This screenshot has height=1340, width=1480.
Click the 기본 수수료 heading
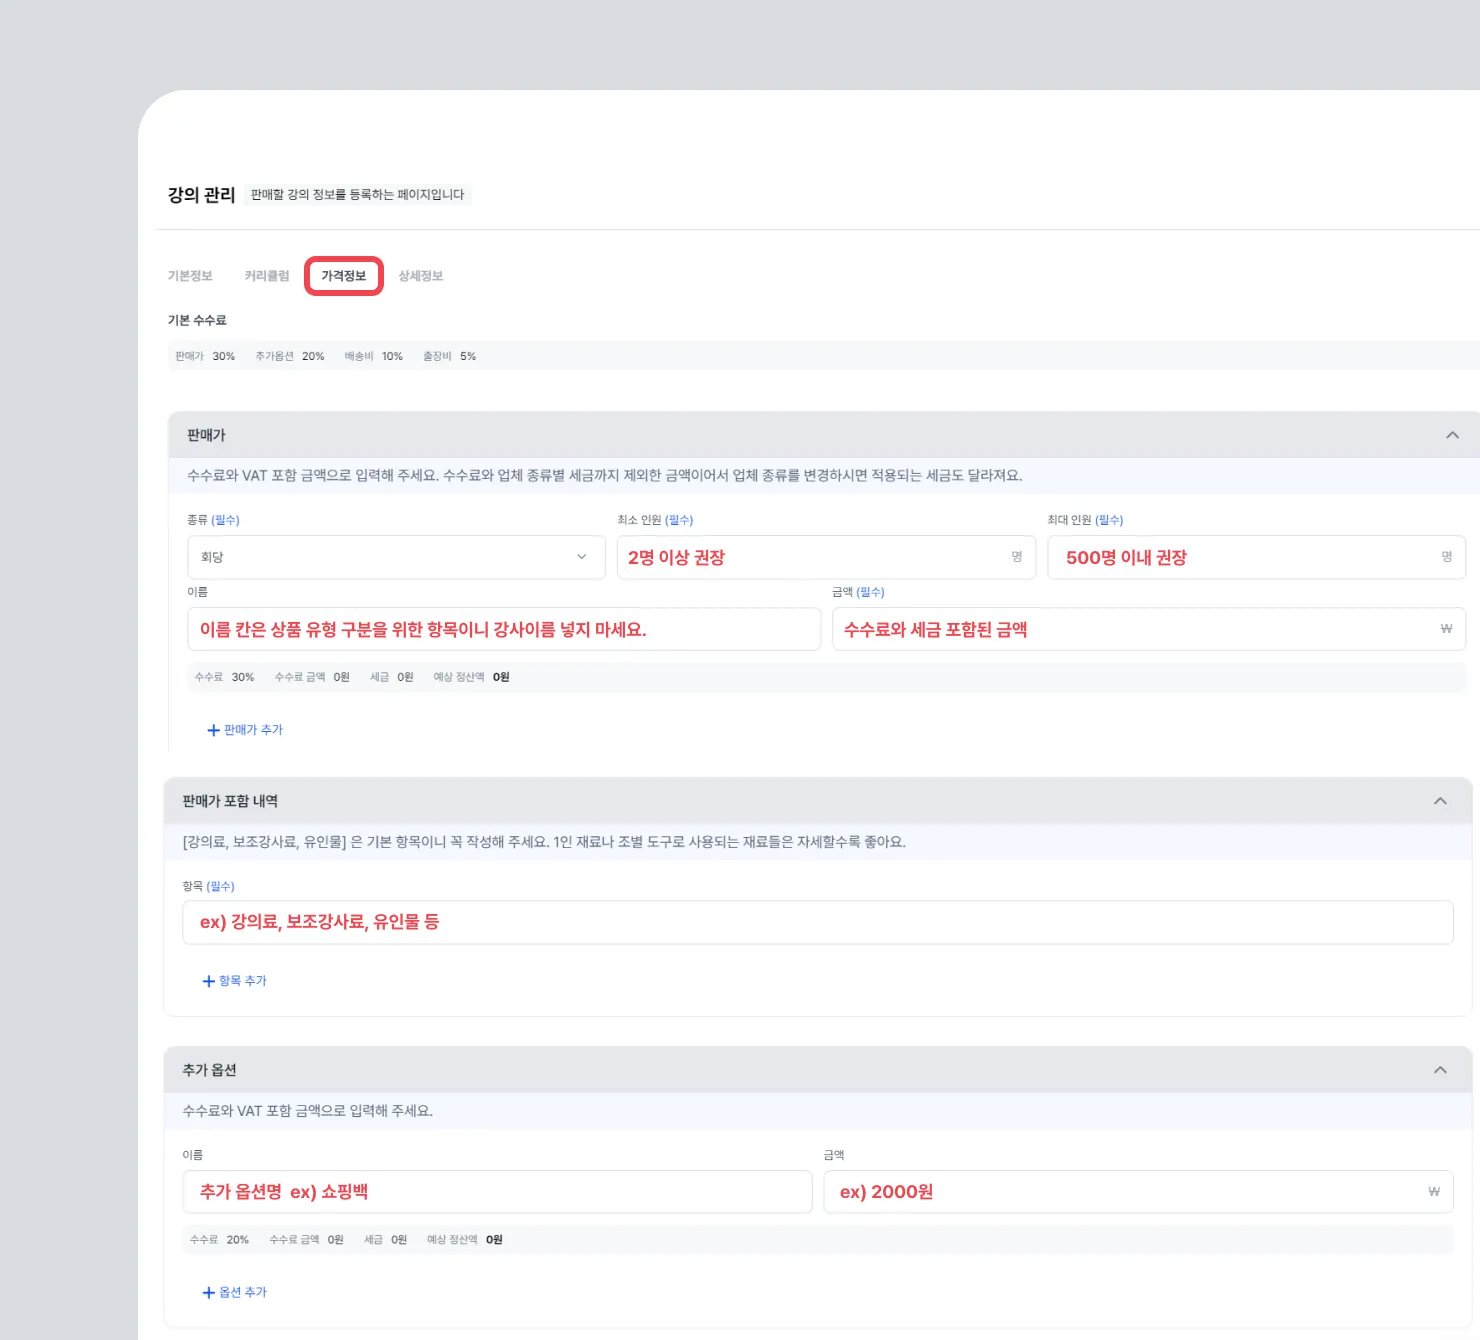click(x=197, y=320)
